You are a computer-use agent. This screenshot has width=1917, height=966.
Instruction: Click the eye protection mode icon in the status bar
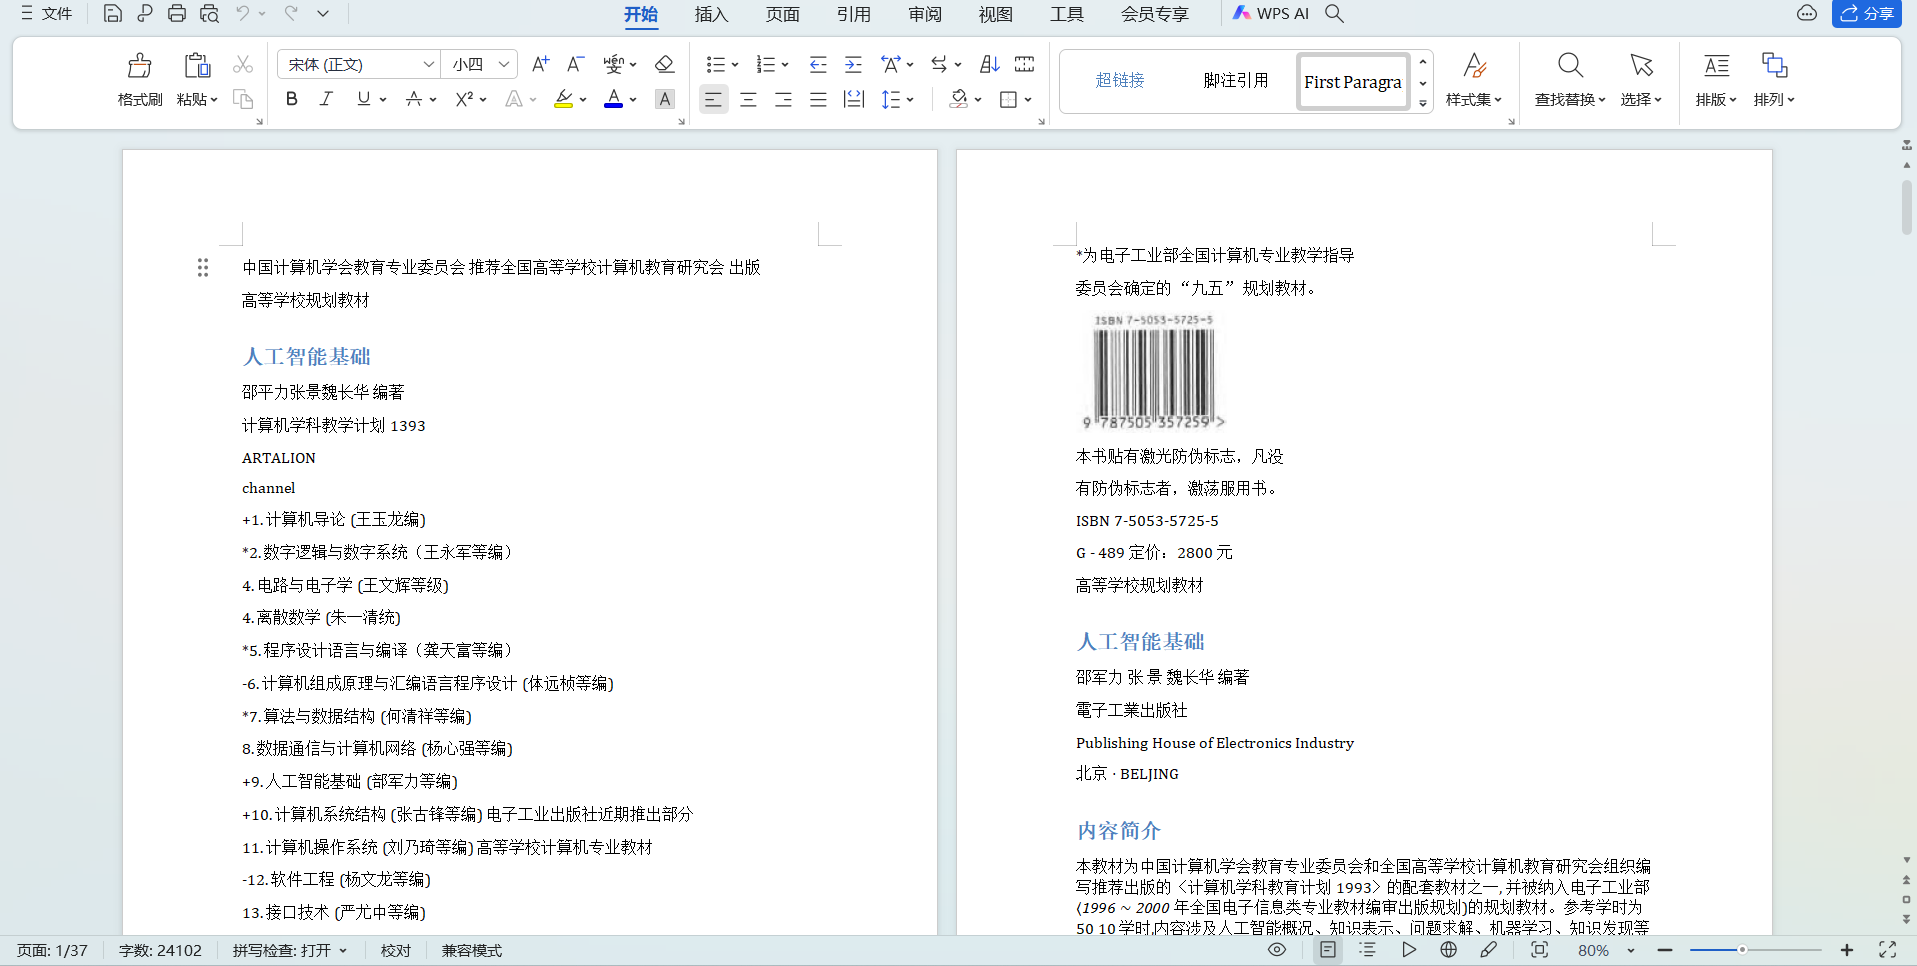(1277, 950)
